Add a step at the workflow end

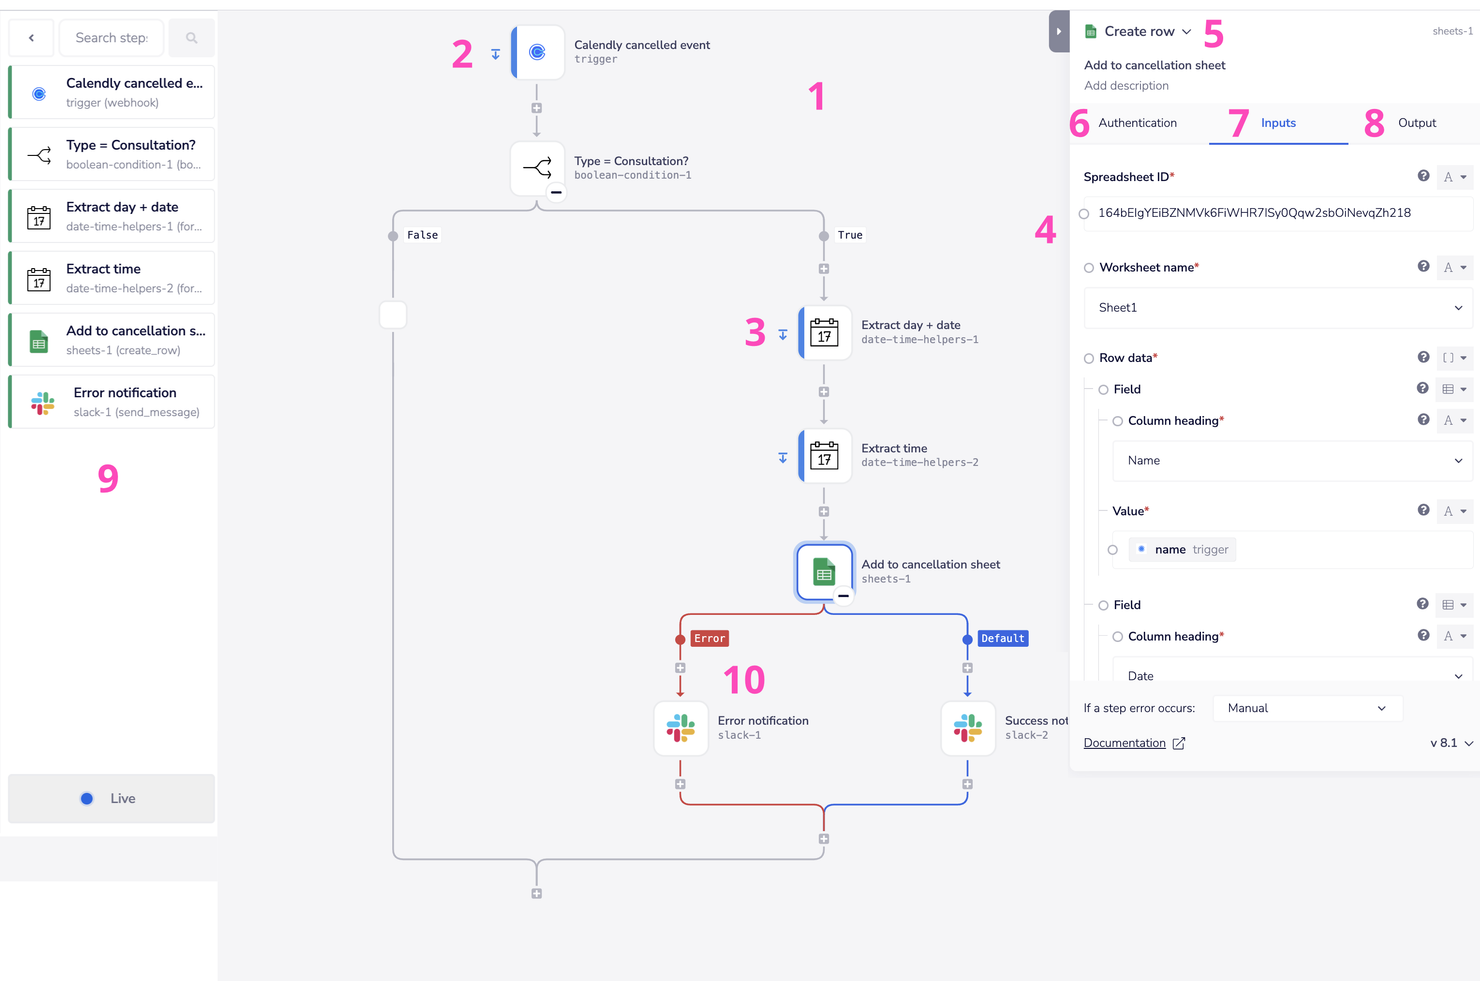537,894
